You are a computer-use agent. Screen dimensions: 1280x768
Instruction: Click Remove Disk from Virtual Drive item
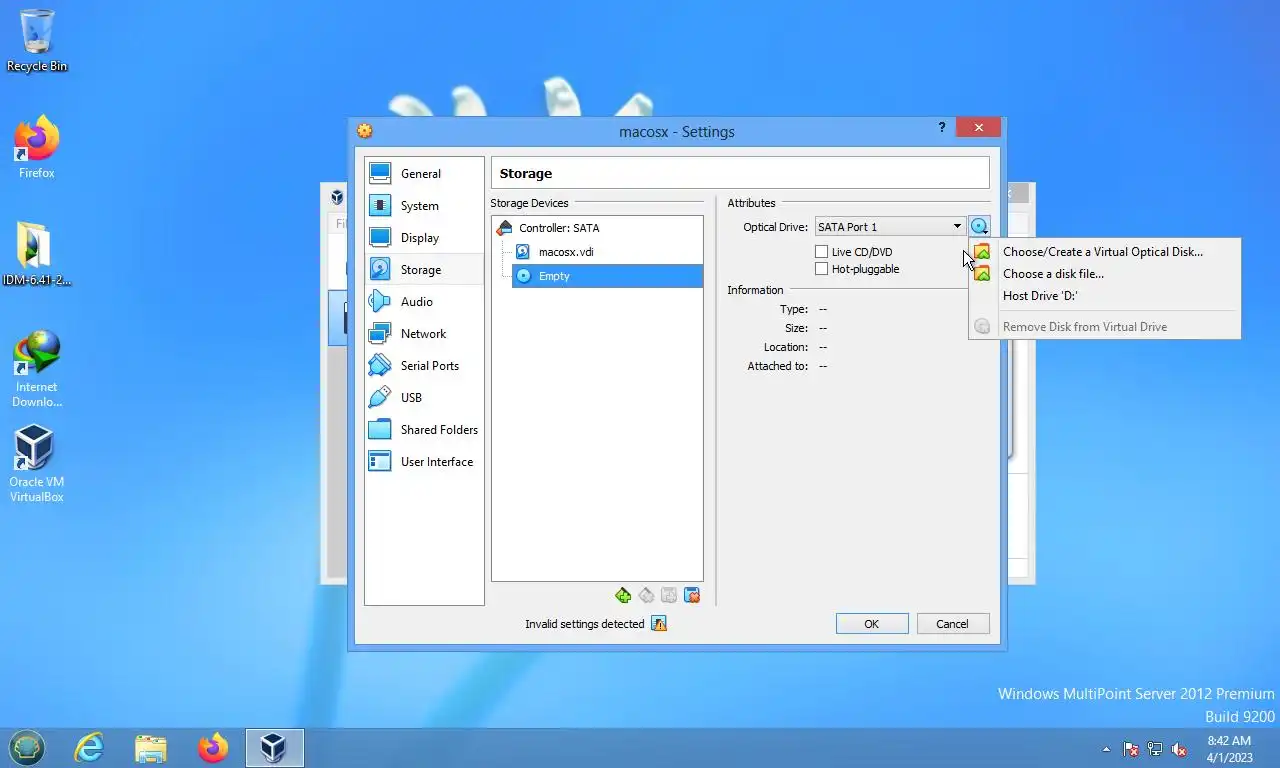(x=1104, y=327)
